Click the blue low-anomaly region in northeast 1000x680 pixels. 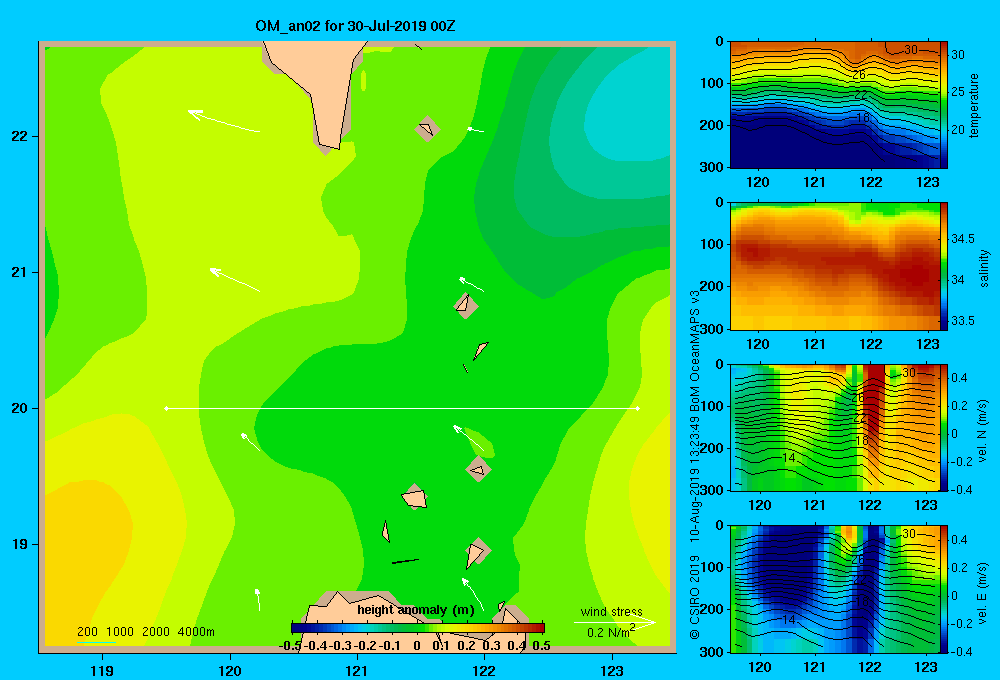(628, 102)
